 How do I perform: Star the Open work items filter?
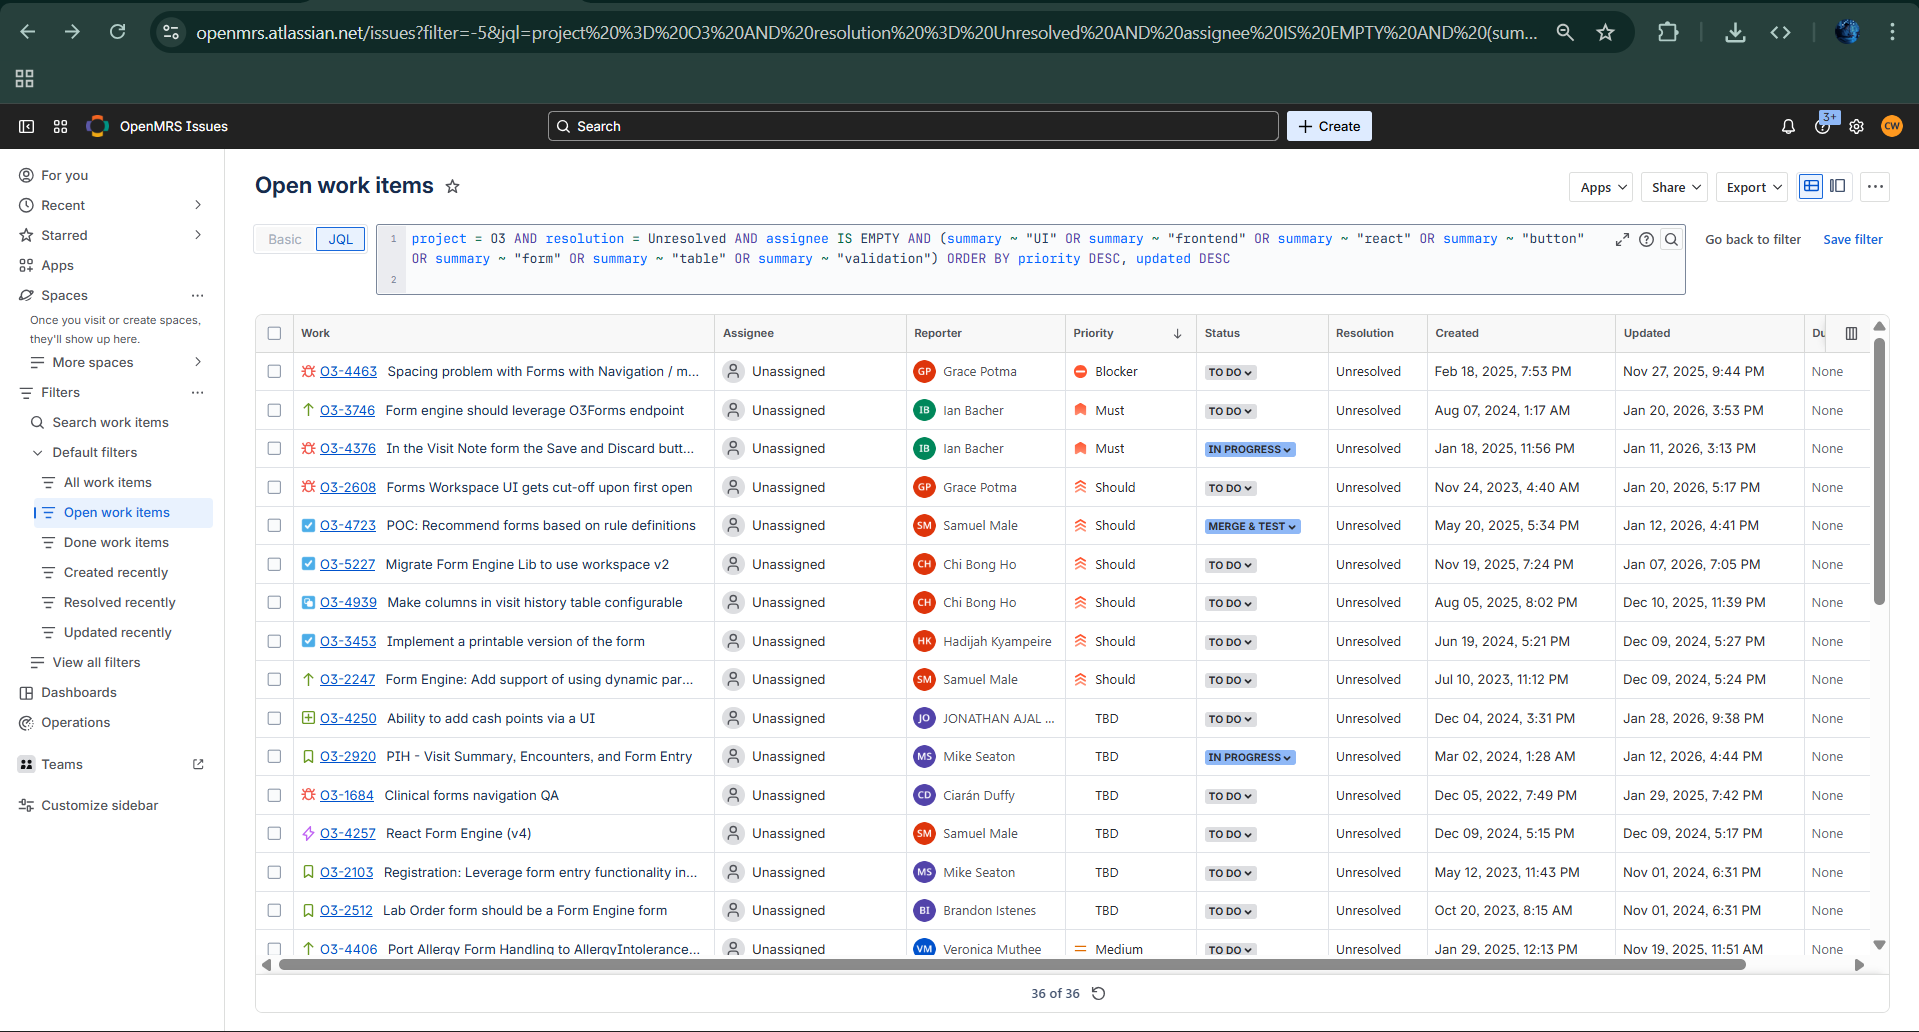point(452,187)
